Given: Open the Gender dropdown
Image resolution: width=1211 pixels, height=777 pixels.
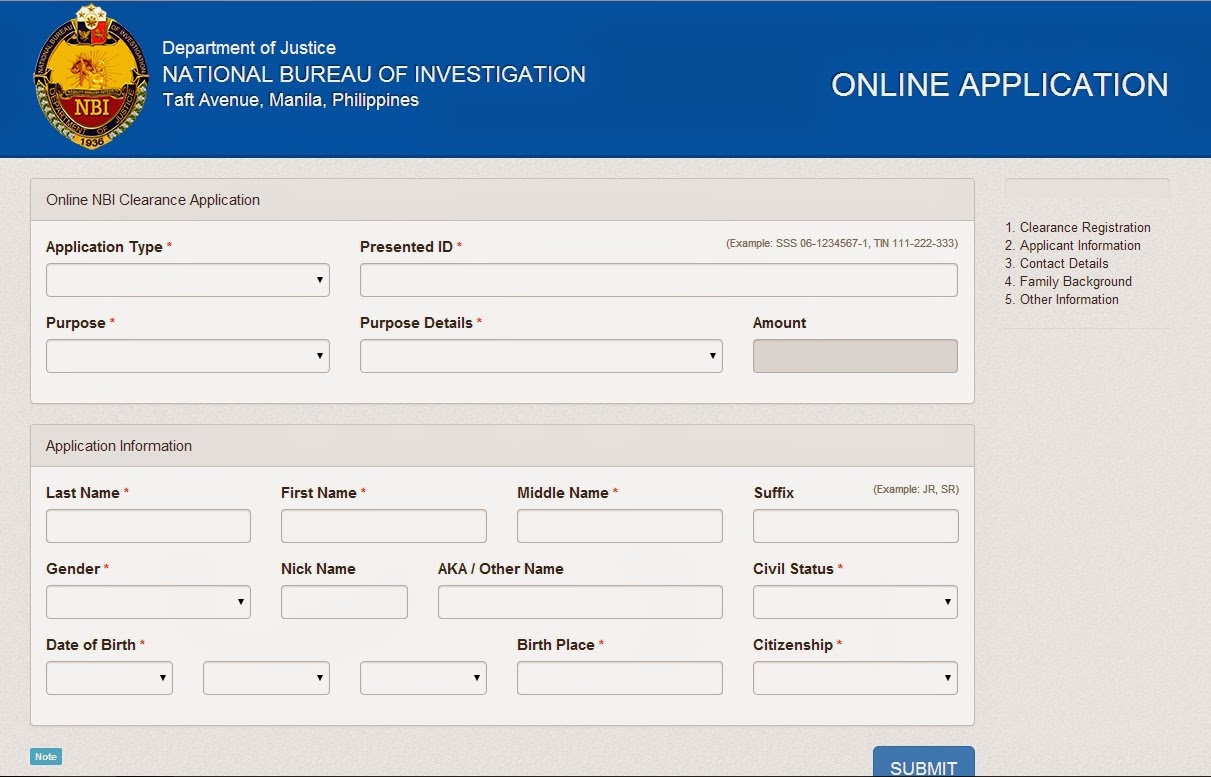Looking at the screenshot, I should pos(148,602).
